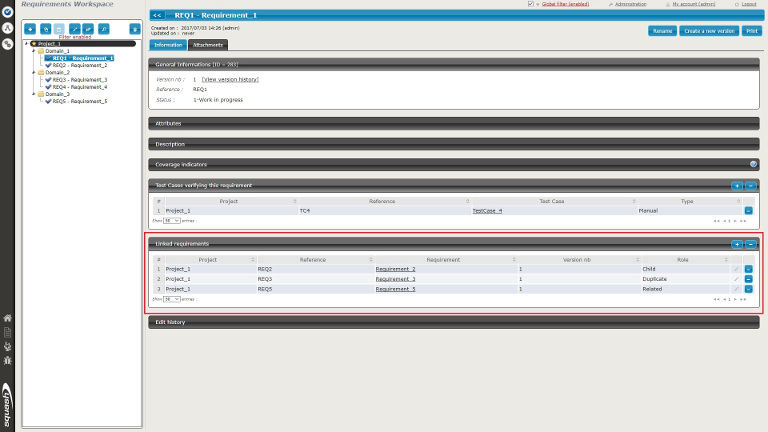768x432 pixels.
Task: Click the help icon in Coverage indicators header
Action: pos(753,164)
